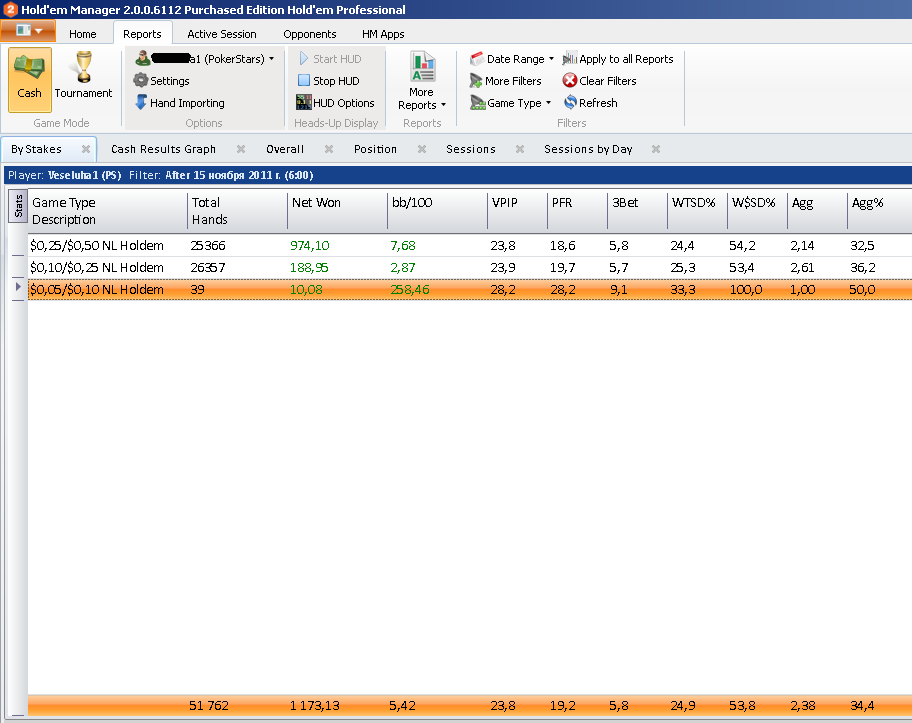Sort by Total Hands column header
The height and width of the screenshot is (723, 912).
(x=237, y=211)
